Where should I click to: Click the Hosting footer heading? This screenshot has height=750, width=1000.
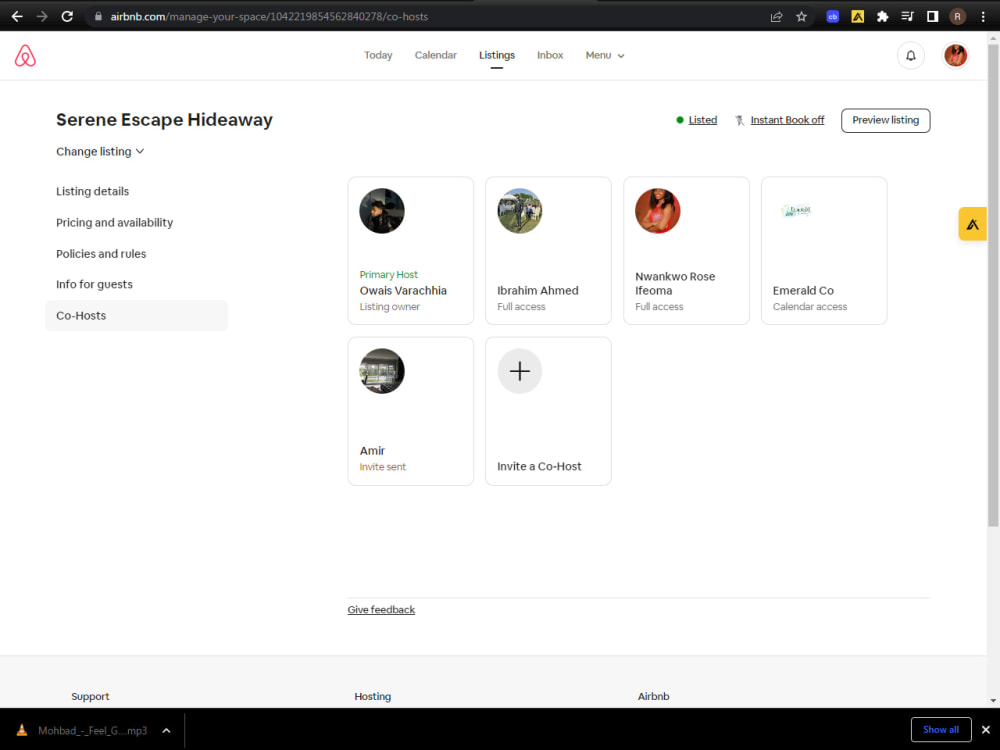372,696
